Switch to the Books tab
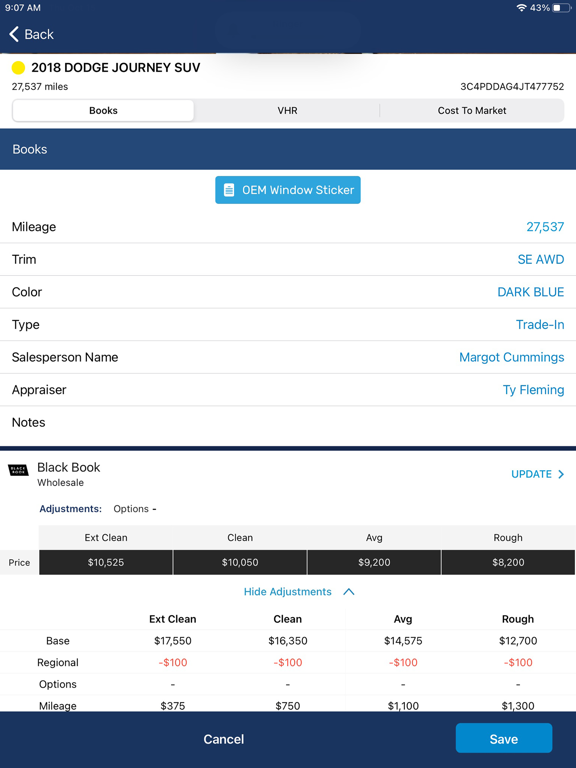Image resolution: width=576 pixels, height=768 pixels. pos(103,111)
